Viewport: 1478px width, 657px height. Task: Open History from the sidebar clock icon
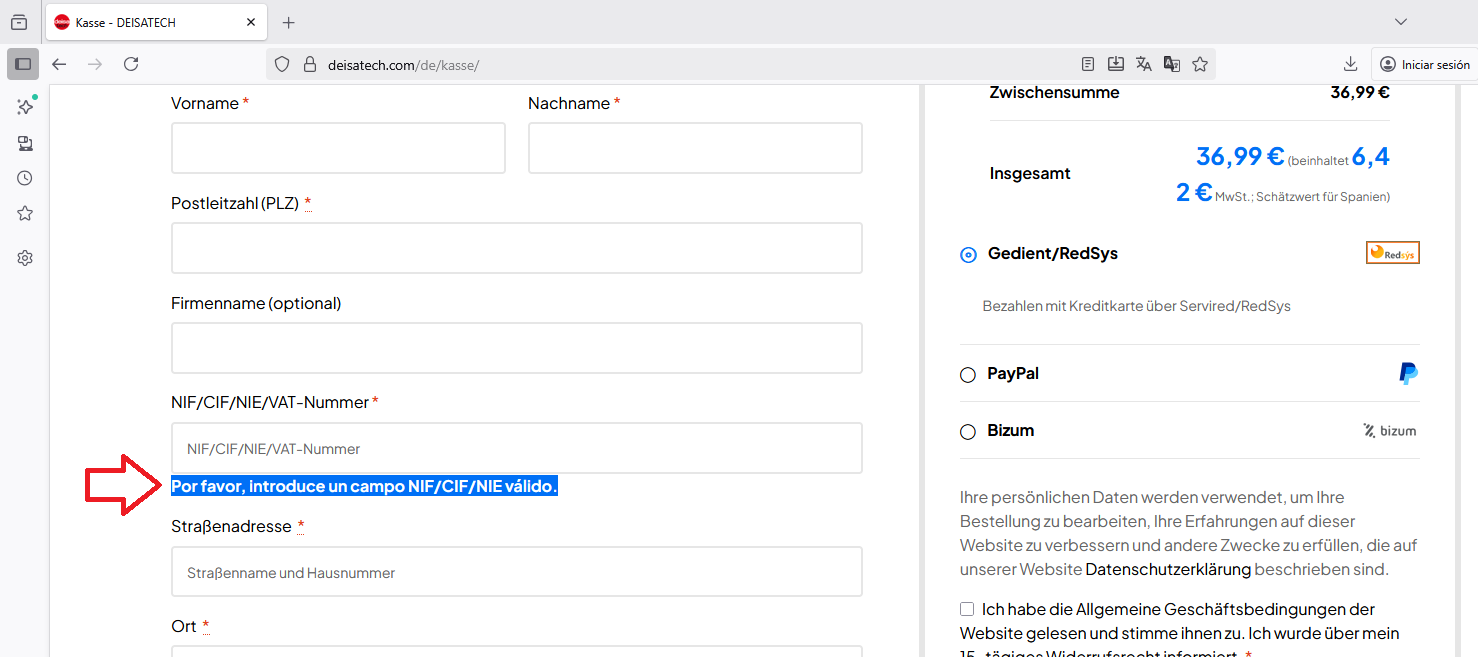25,178
